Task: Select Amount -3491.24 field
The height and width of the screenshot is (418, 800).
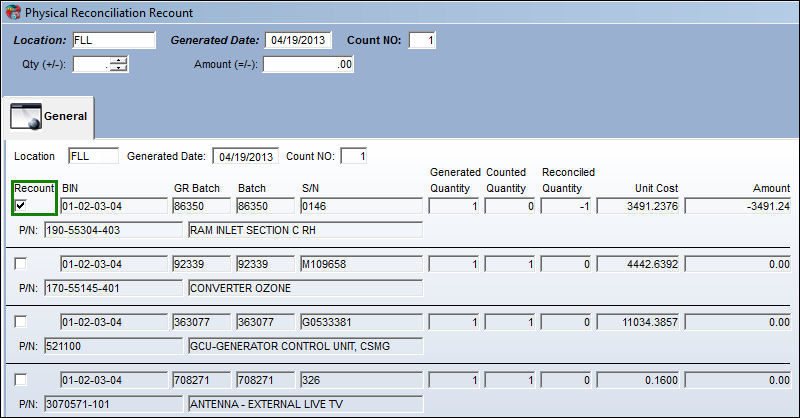Action: point(738,206)
